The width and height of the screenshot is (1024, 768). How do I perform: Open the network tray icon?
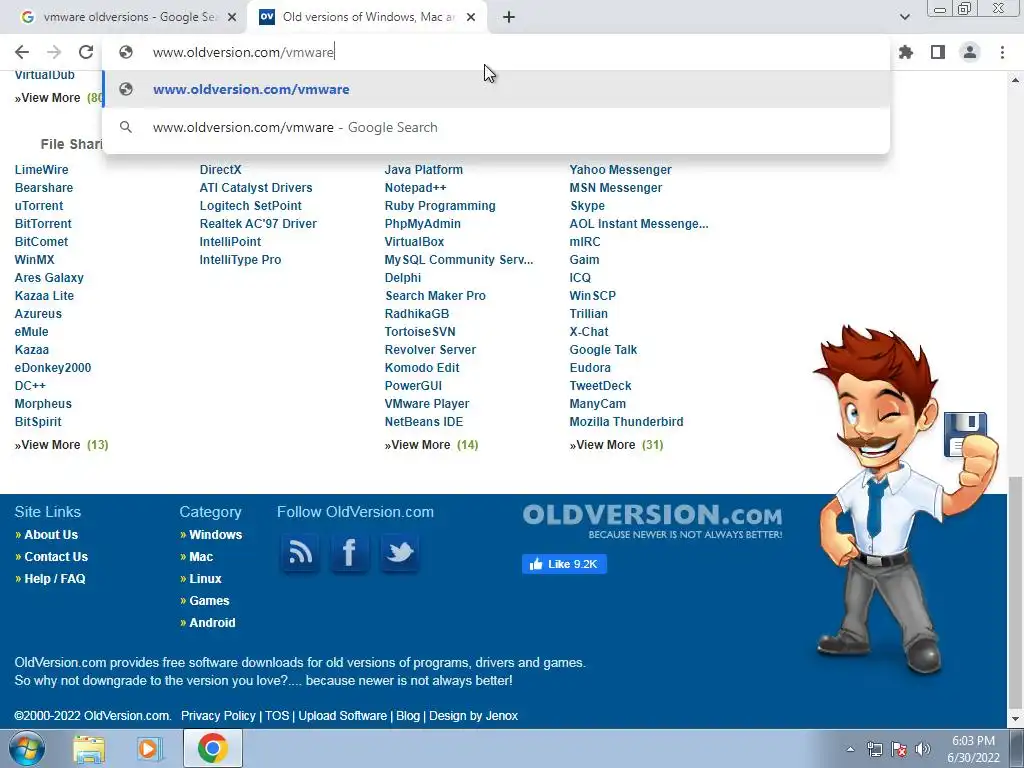874,749
